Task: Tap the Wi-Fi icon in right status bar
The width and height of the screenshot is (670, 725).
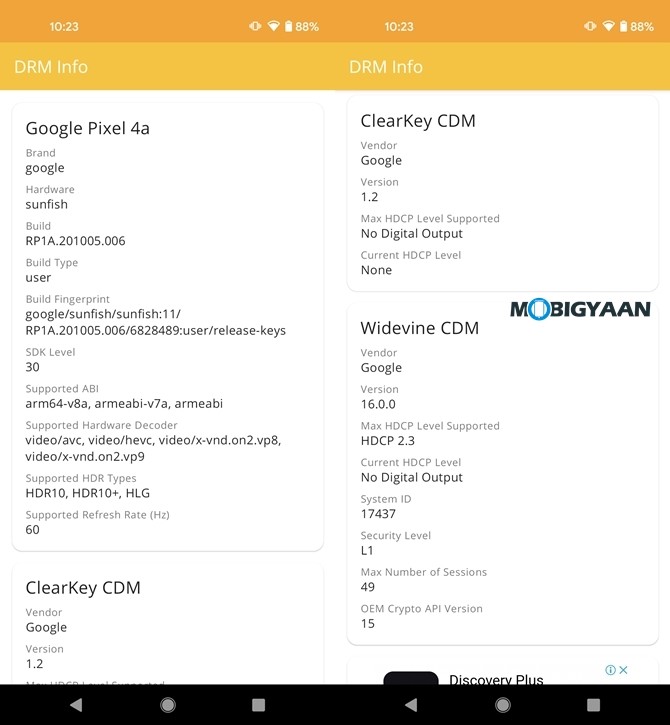Action: 609,26
